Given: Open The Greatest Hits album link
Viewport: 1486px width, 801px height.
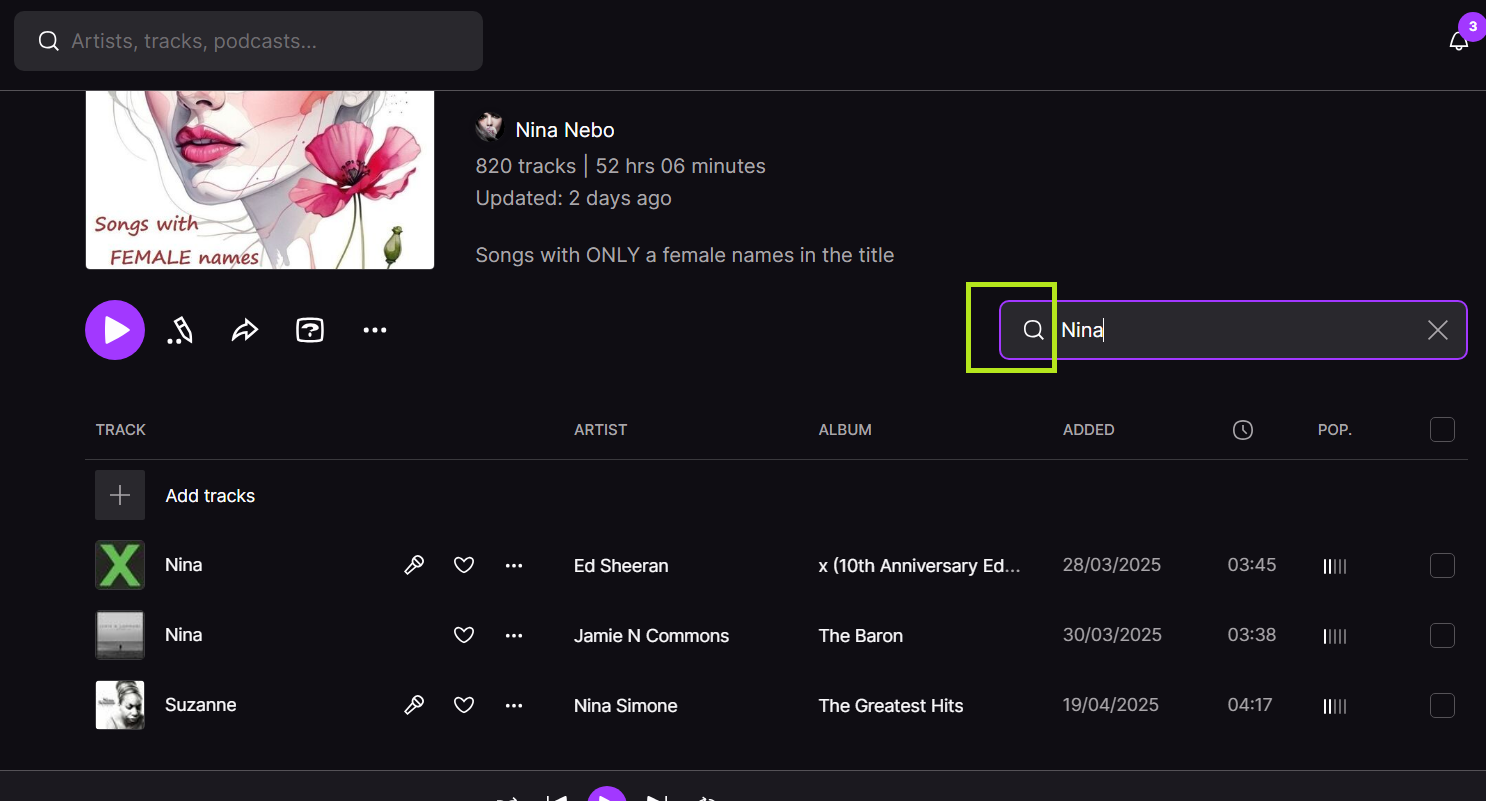Looking at the screenshot, I should click(x=891, y=706).
